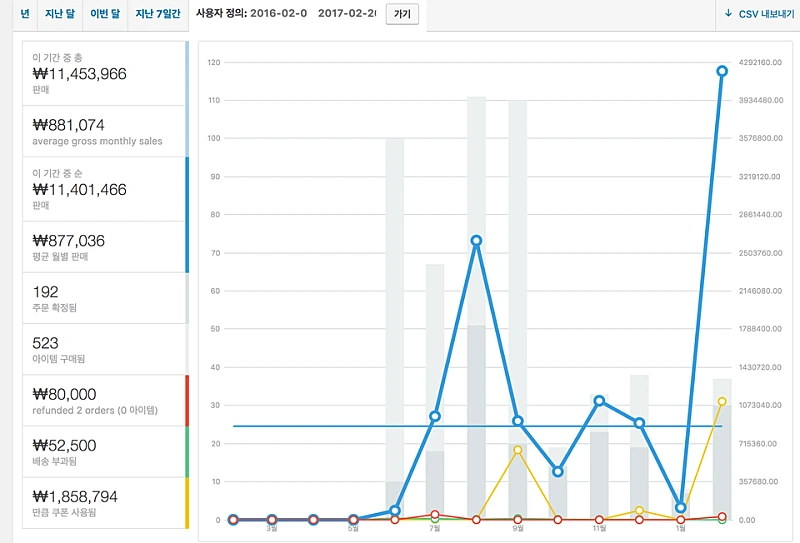This screenshot has width=800, height=543.
Task: Highlight the ₩877,036 평균 월별 판매 series
Action: click(x=105, y=247)
